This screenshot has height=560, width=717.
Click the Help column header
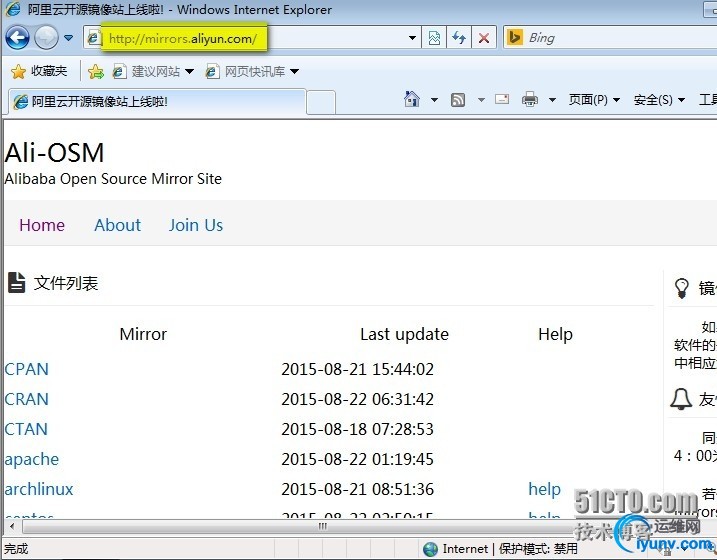tap(555, 334)
